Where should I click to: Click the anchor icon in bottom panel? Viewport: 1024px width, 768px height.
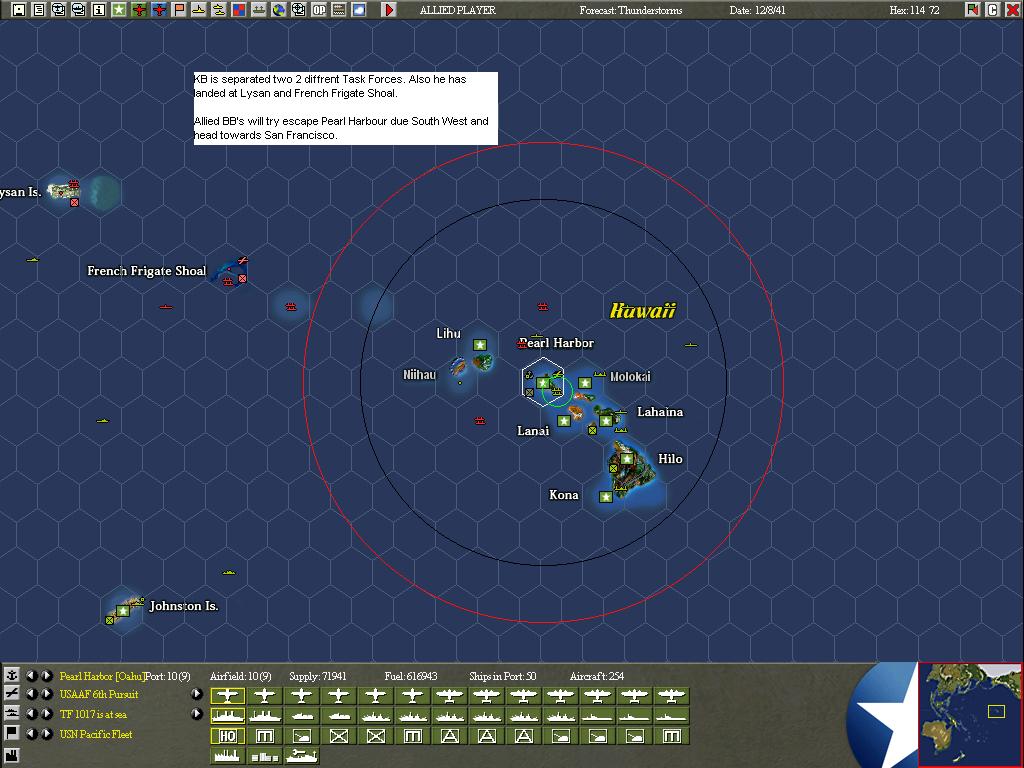point(11,675)
